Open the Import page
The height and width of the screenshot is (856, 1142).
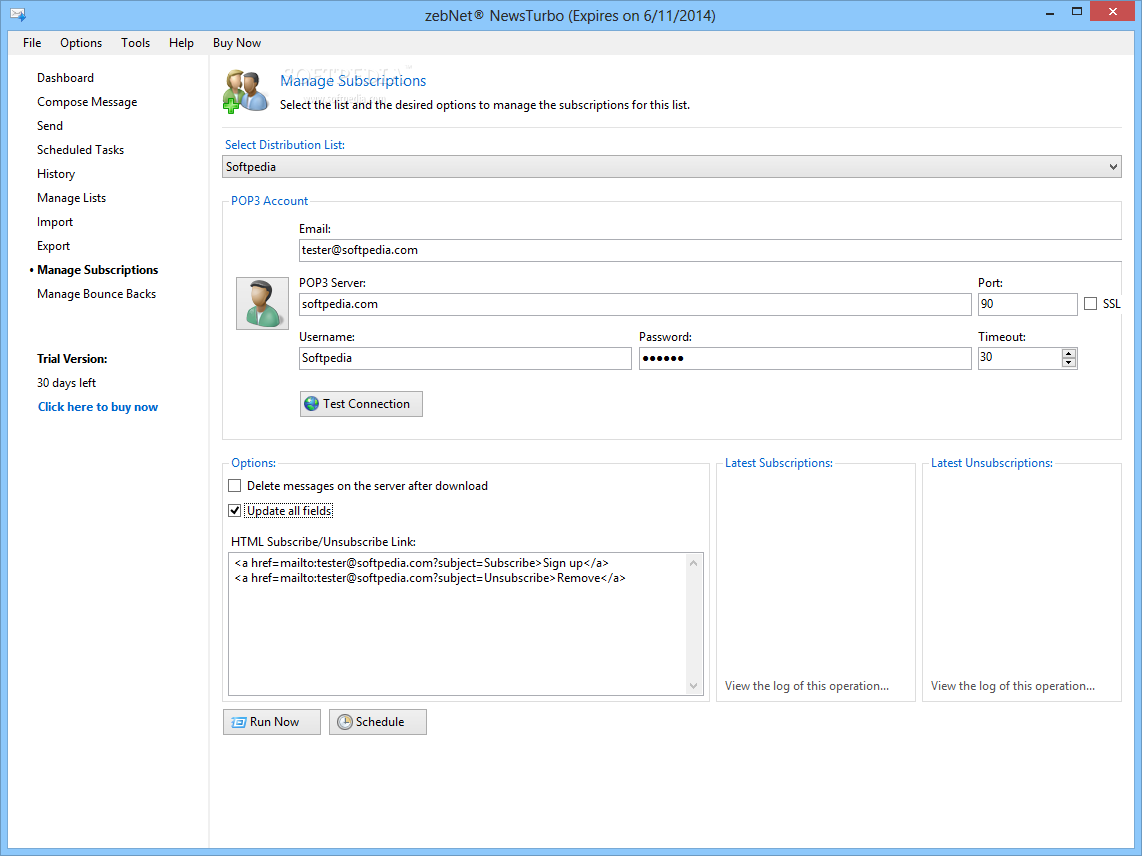coord(55,222)
